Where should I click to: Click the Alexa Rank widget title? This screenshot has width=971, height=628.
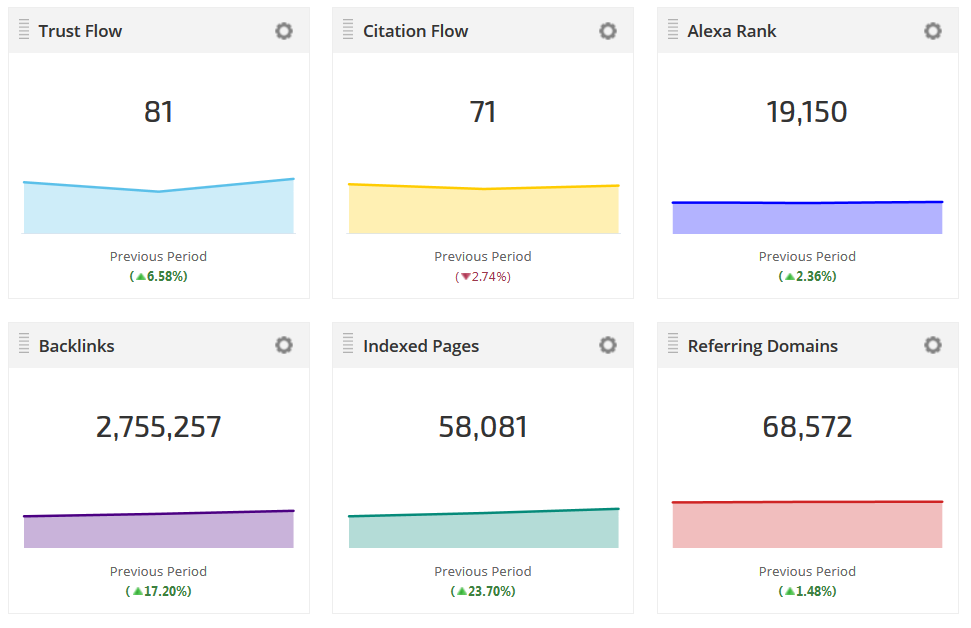[x=732, y=31]
